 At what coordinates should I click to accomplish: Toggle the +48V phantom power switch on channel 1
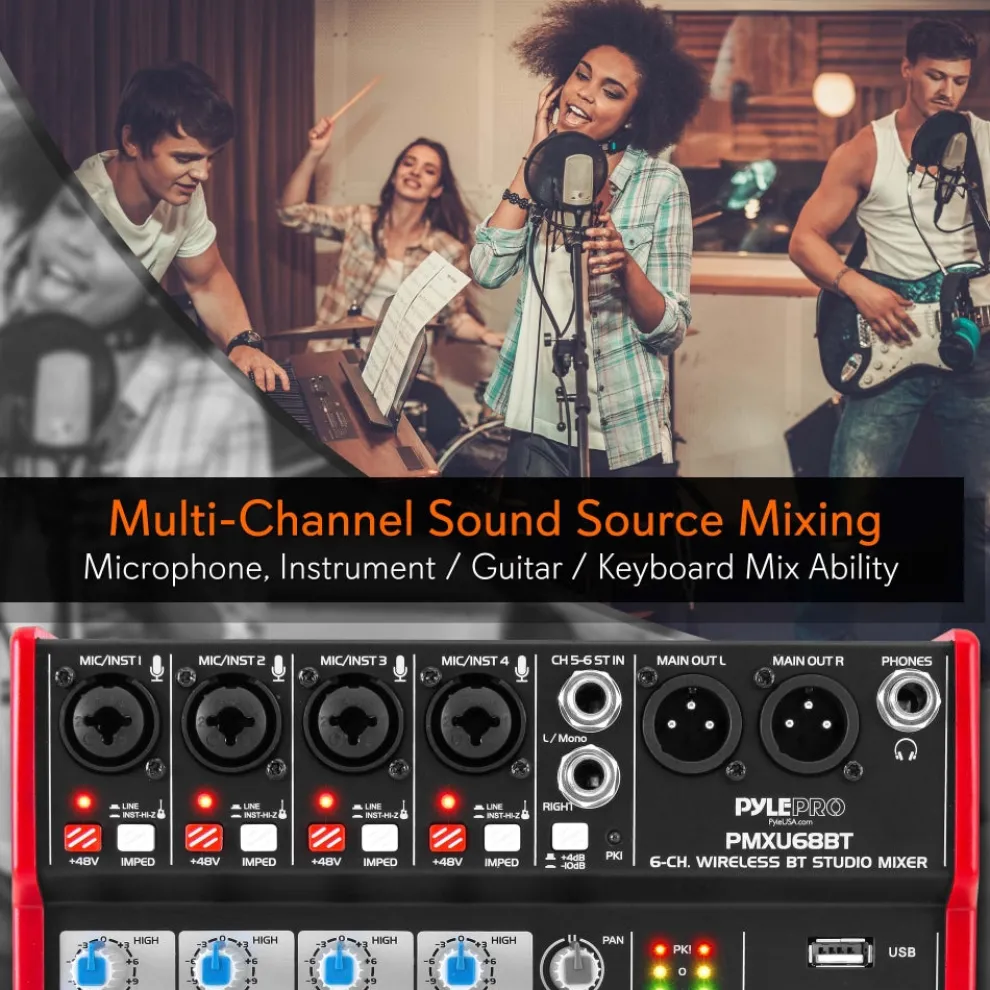point(82,836)
